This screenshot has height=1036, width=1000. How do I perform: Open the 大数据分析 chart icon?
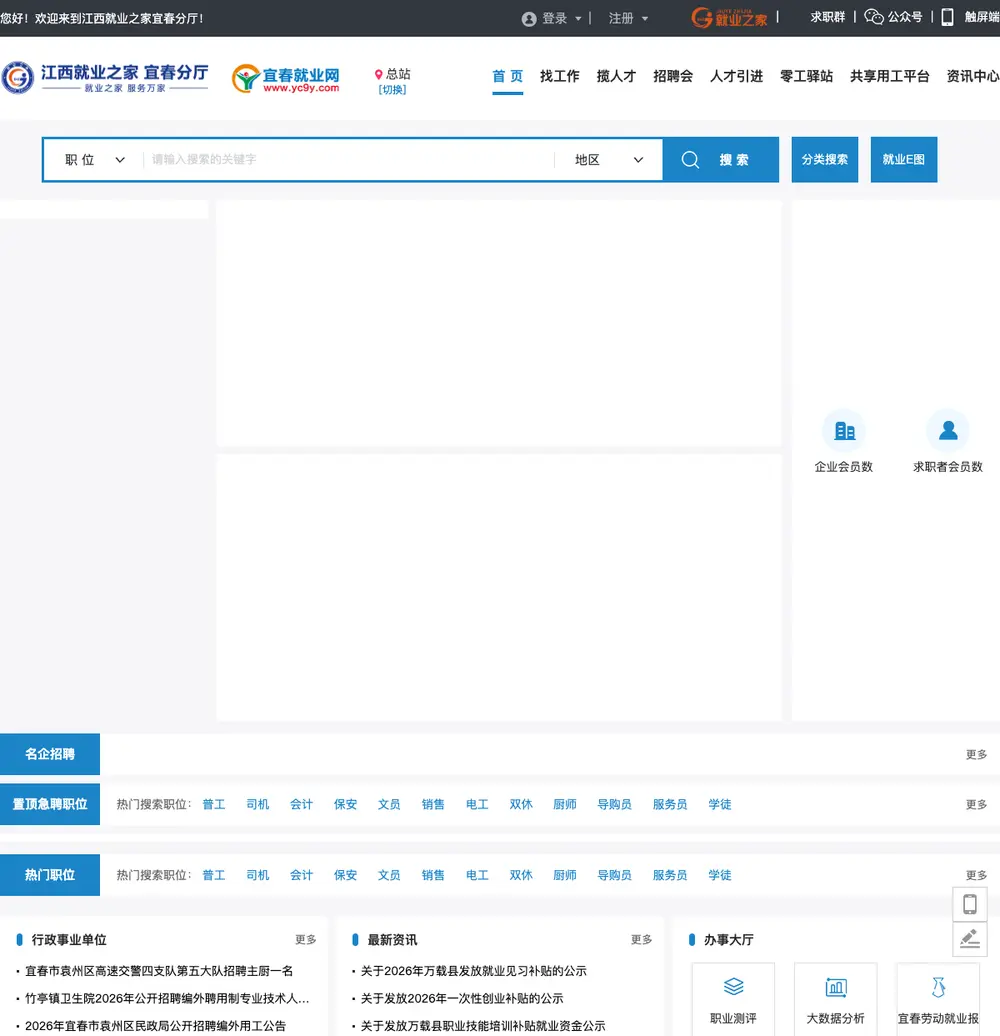click(836, 987)
